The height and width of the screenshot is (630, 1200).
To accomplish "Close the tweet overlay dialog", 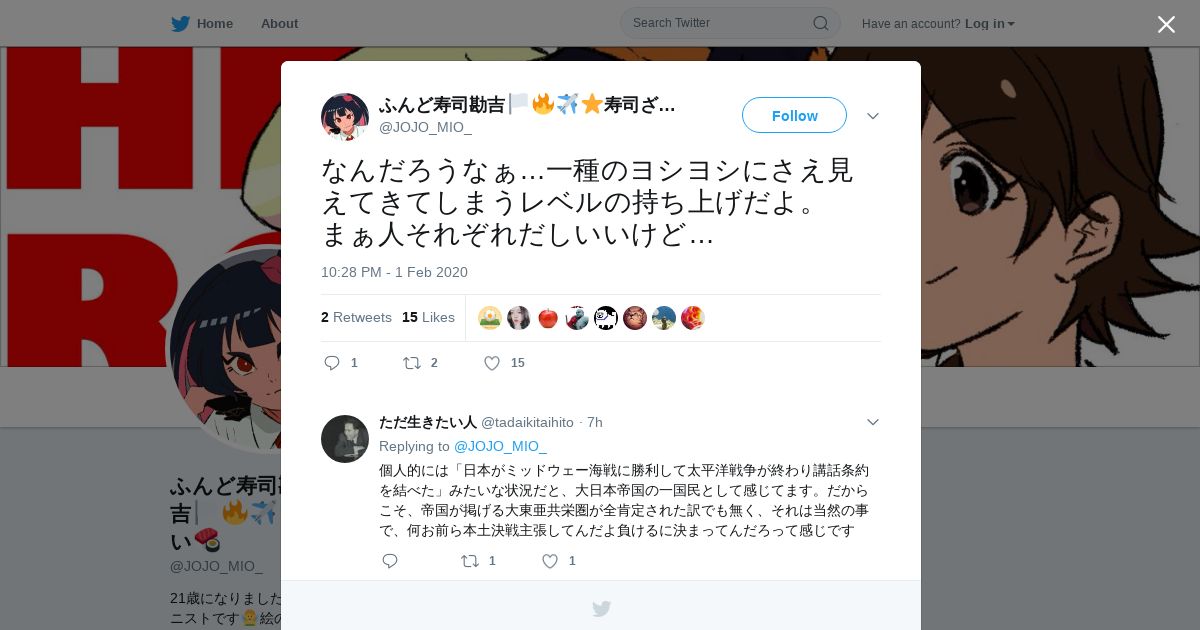I will (x=1166, y=24).
